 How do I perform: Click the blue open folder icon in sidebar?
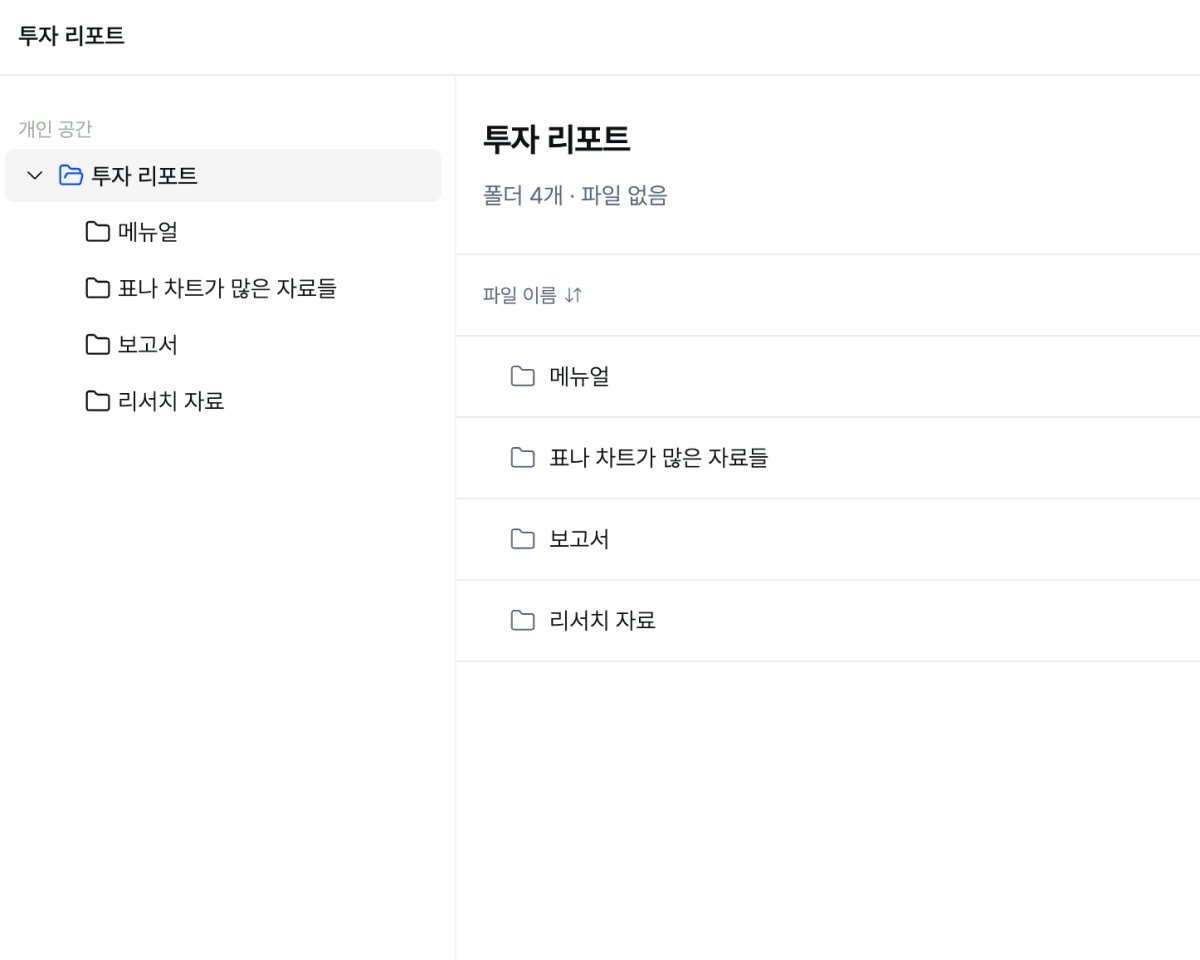click(71, 175)
